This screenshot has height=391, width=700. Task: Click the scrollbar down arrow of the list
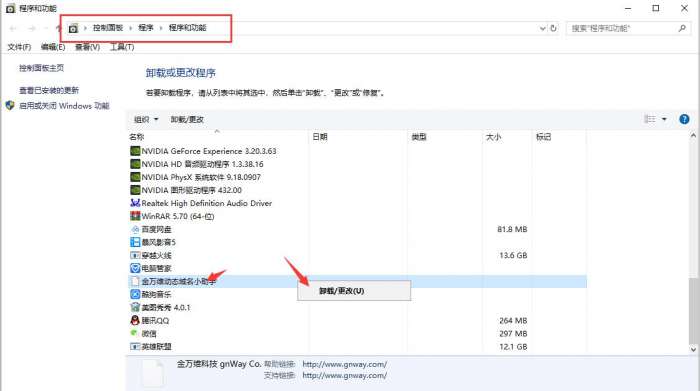[x=693, y=349]
